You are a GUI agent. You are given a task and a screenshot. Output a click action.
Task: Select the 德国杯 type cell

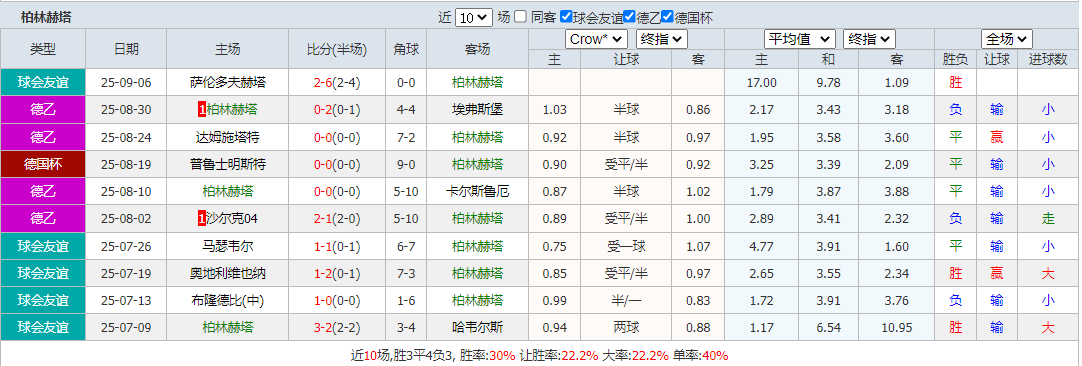coord(43,164)
